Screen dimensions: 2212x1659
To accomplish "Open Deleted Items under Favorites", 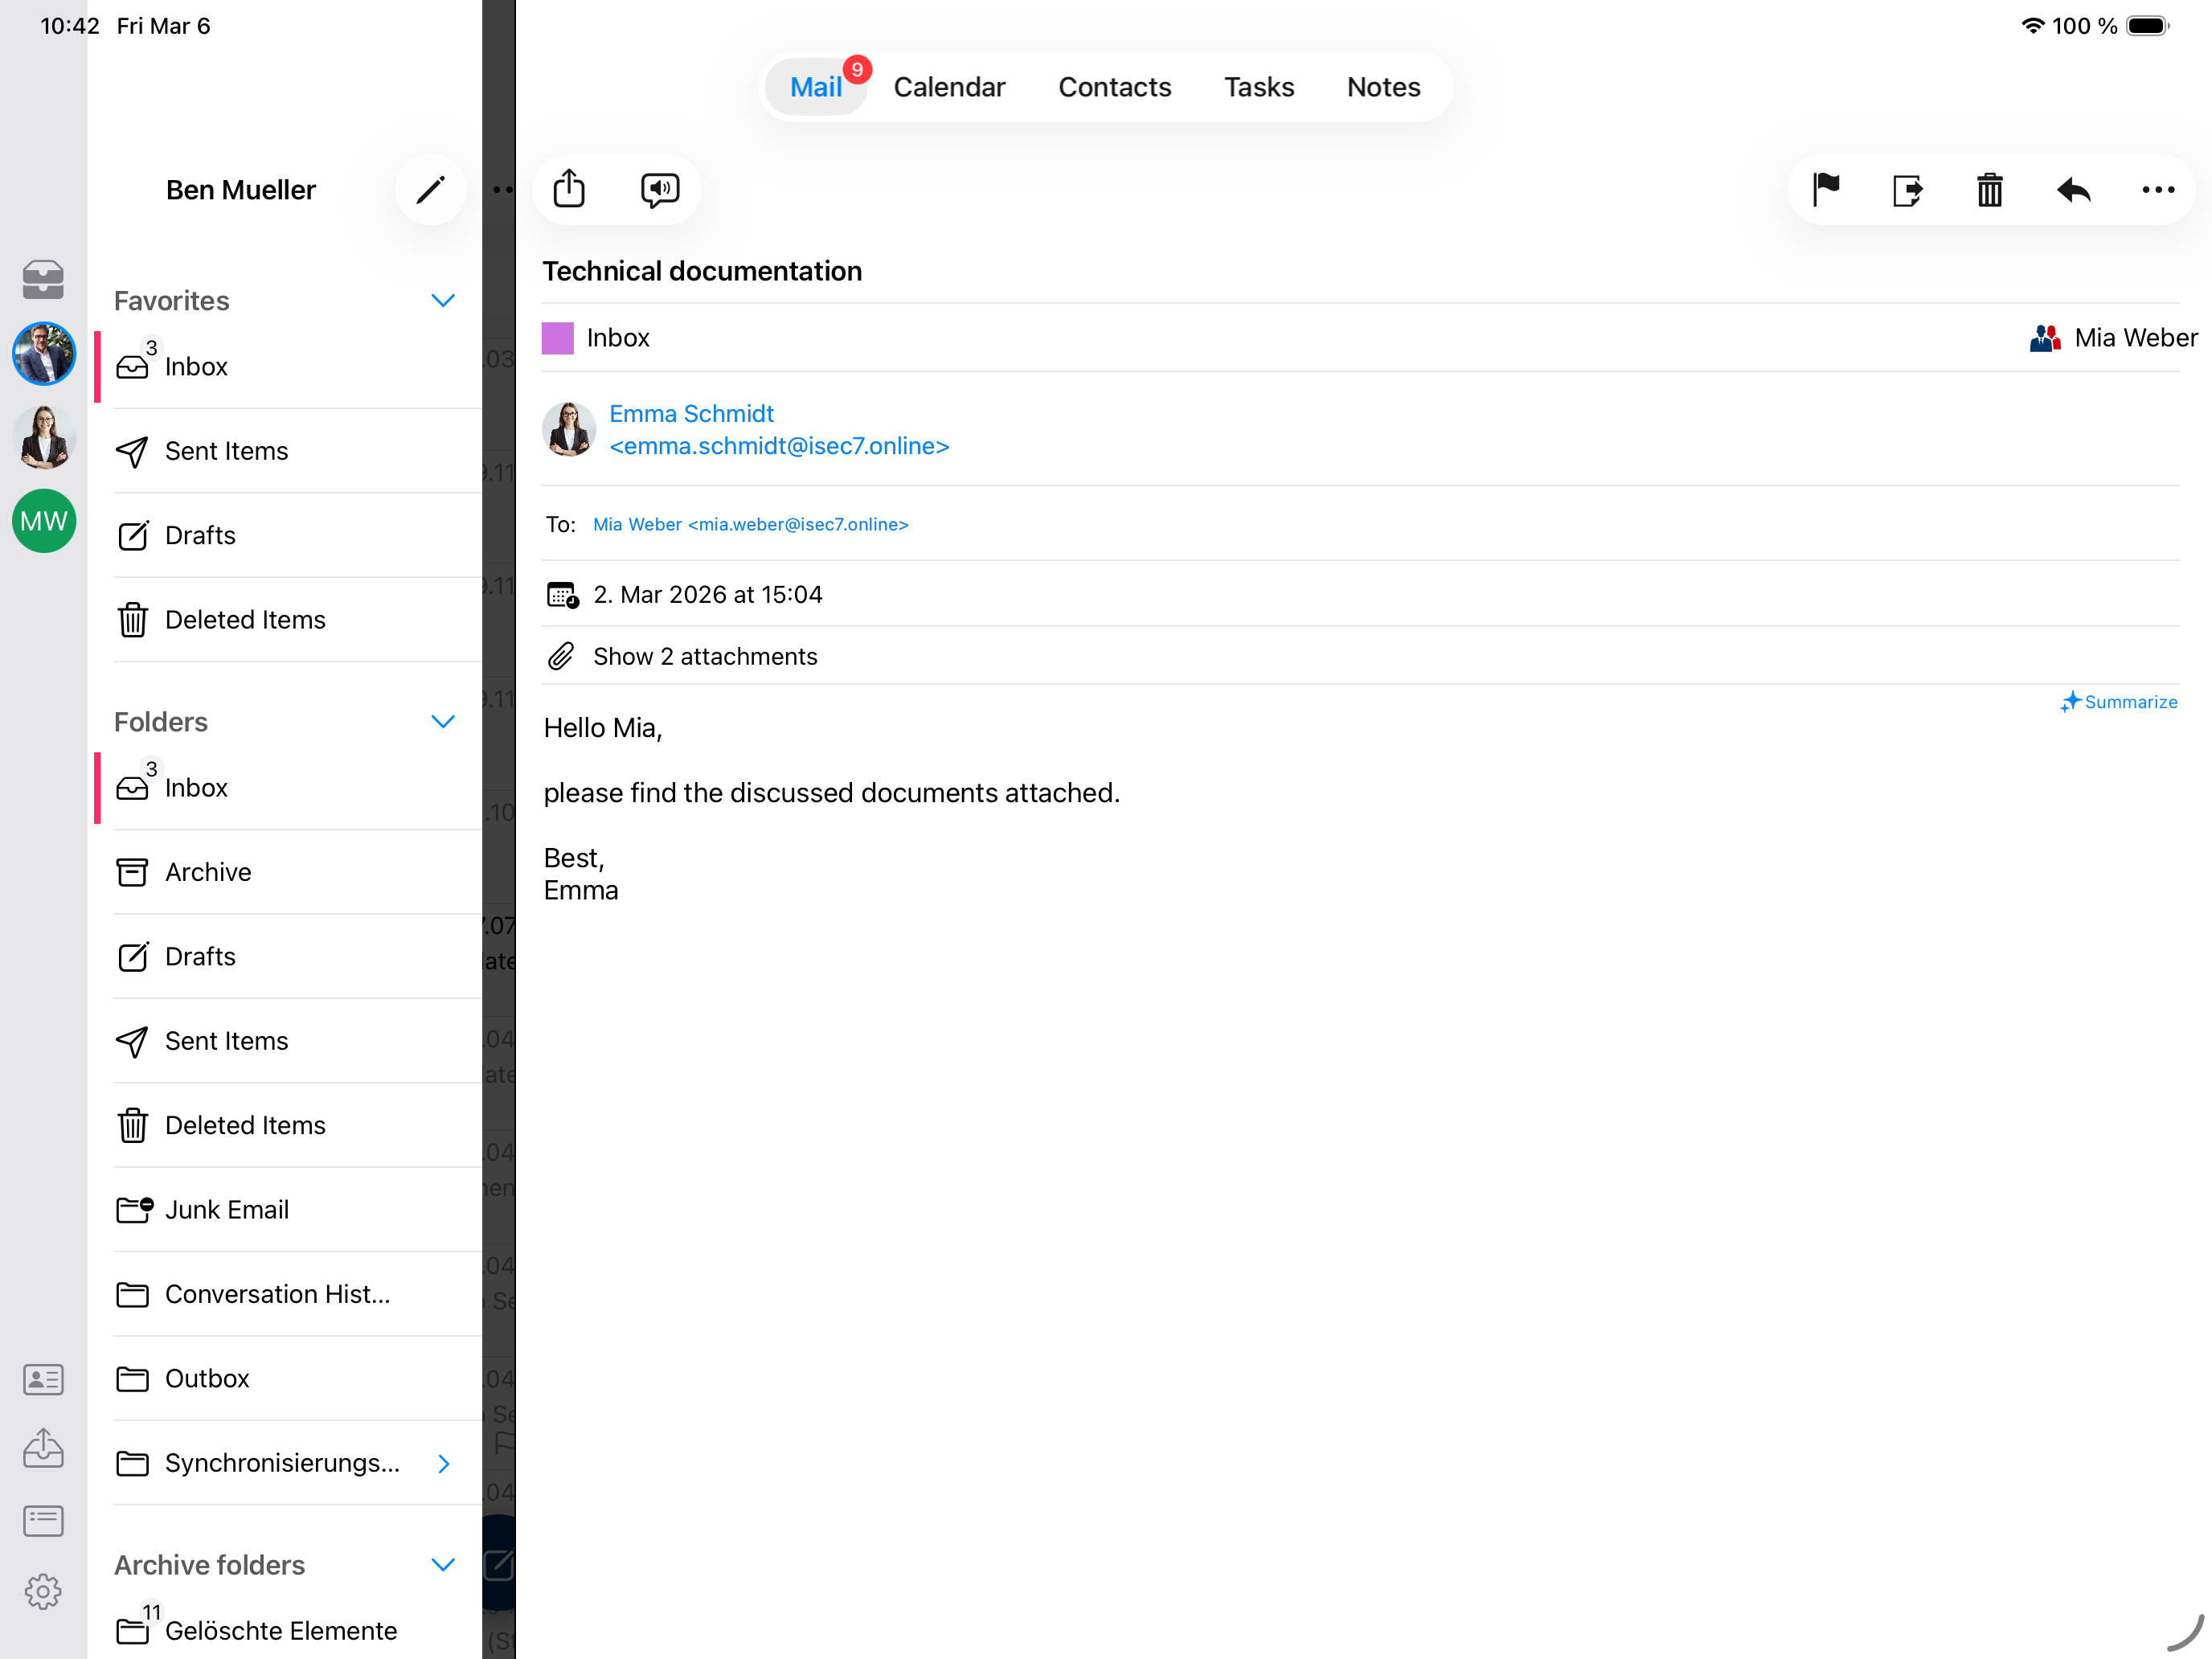I will pos(296,619).
